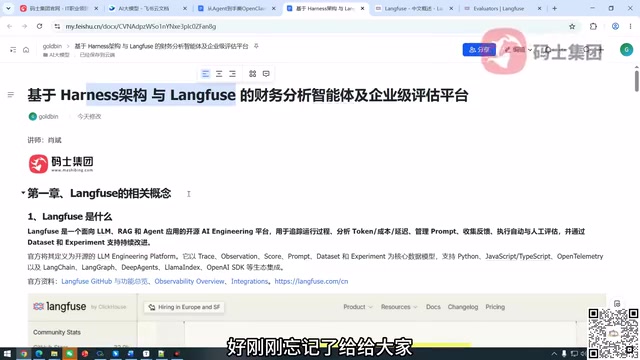Click Community Stats label
Viewport: 640px width, 360px height.
[x=57, y=332]
